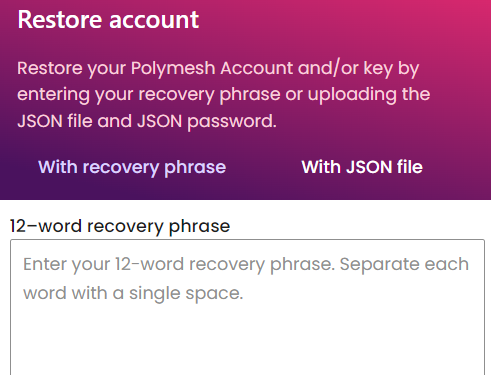Click the placeholder line word with a single space

coord(133,293)
